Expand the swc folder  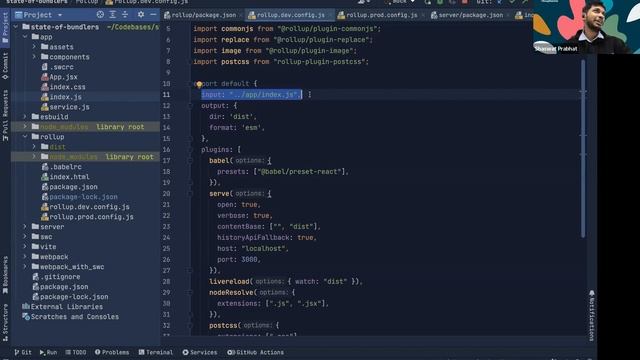tap(25, 237)
